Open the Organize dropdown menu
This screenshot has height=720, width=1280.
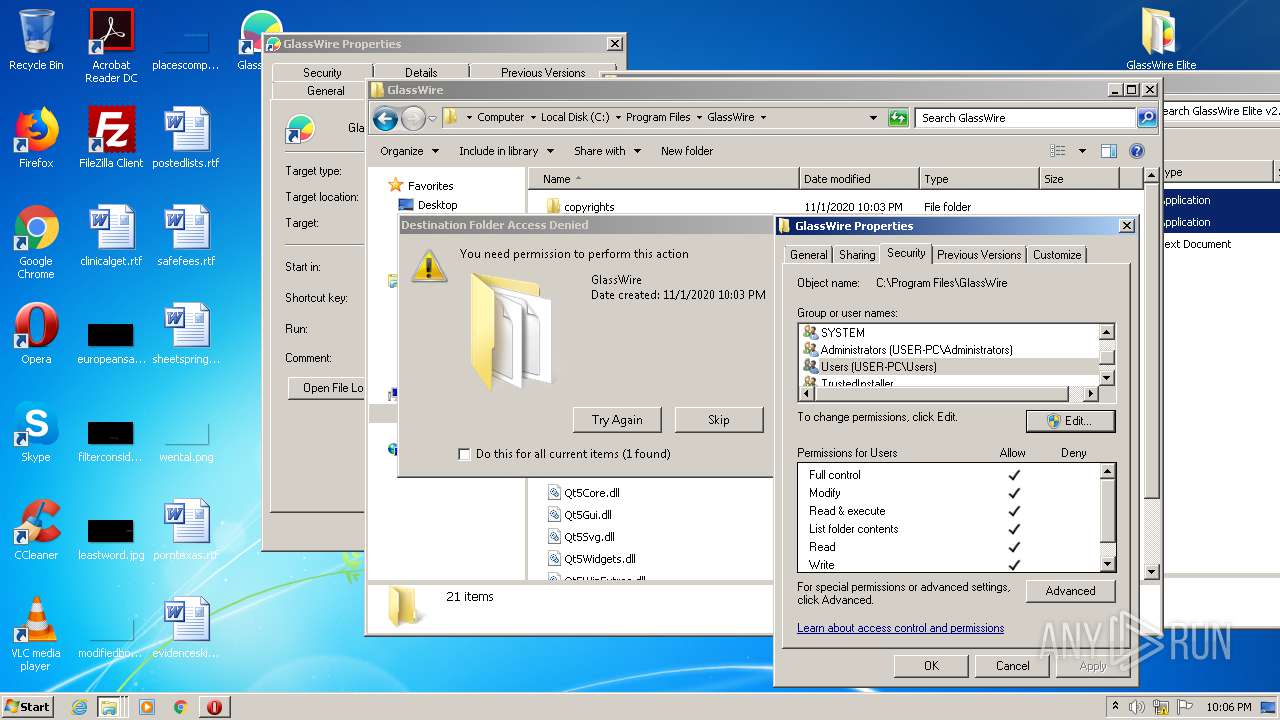pyautogui.click(x=409, y=151)
